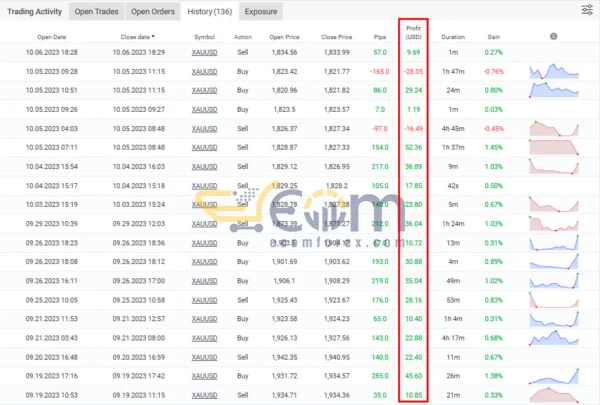Image resolution: width=600 pixels, height=405 pixels.
Task: View sparkline chart for 4h 17m trade
Action: tap(554, 338)
